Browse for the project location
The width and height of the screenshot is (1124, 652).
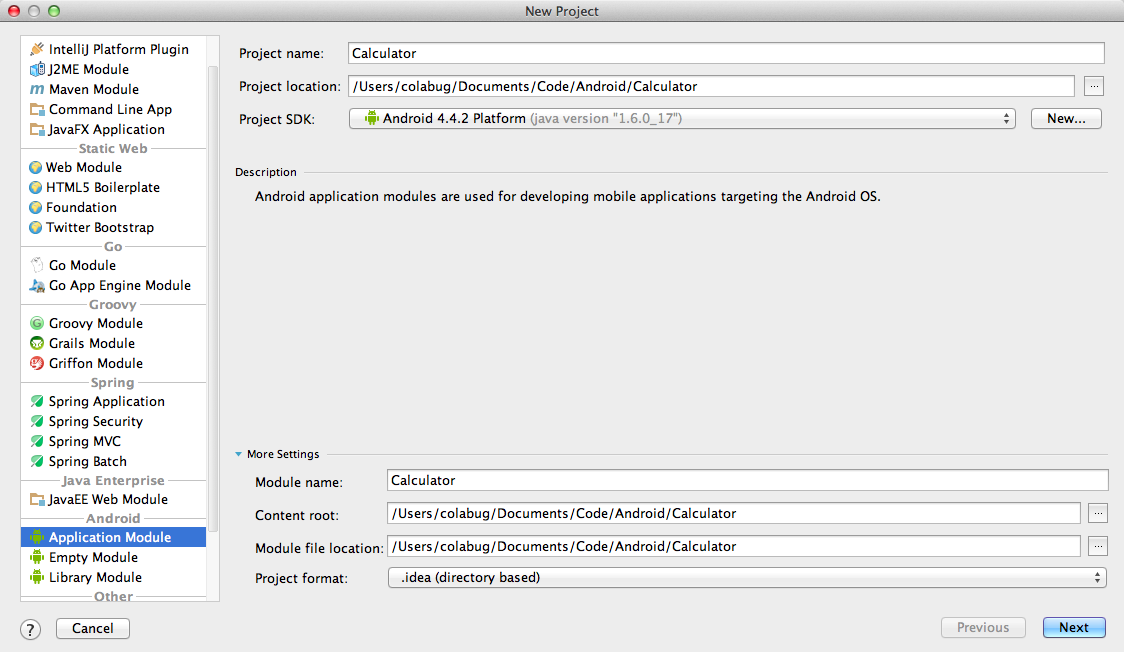pos(1093,86)
